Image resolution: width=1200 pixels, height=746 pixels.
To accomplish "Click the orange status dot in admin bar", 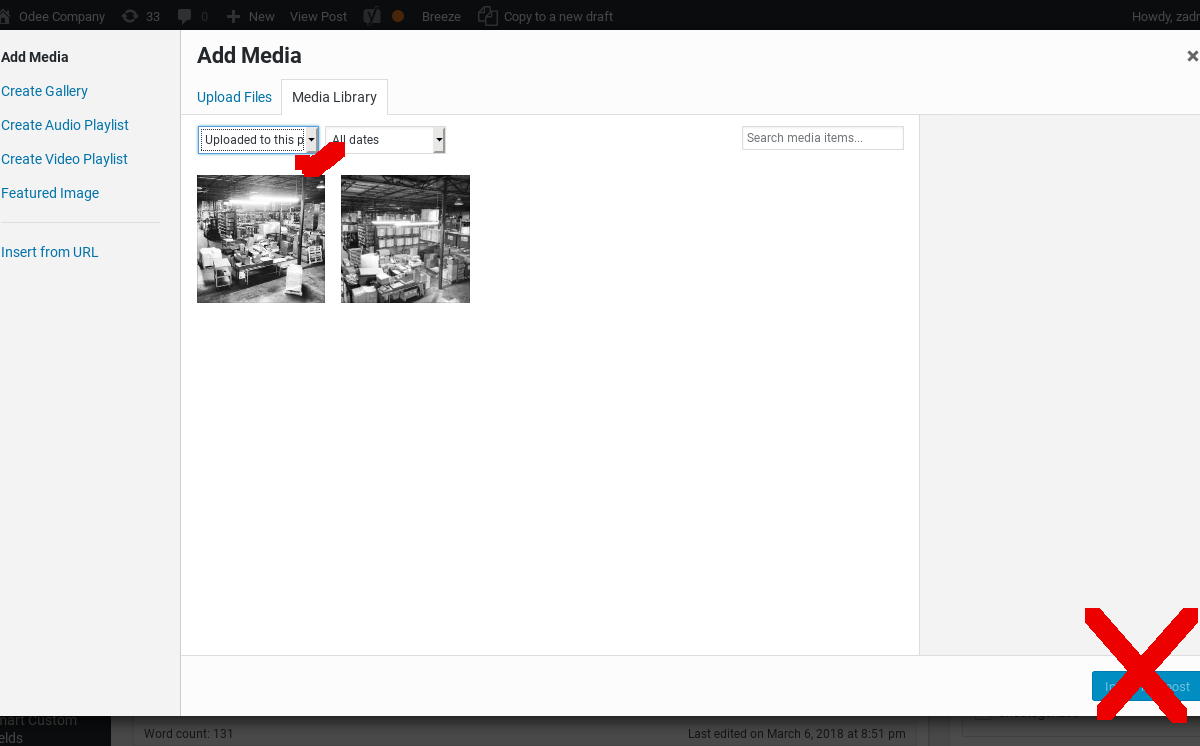I will click(x=398, y=16).
